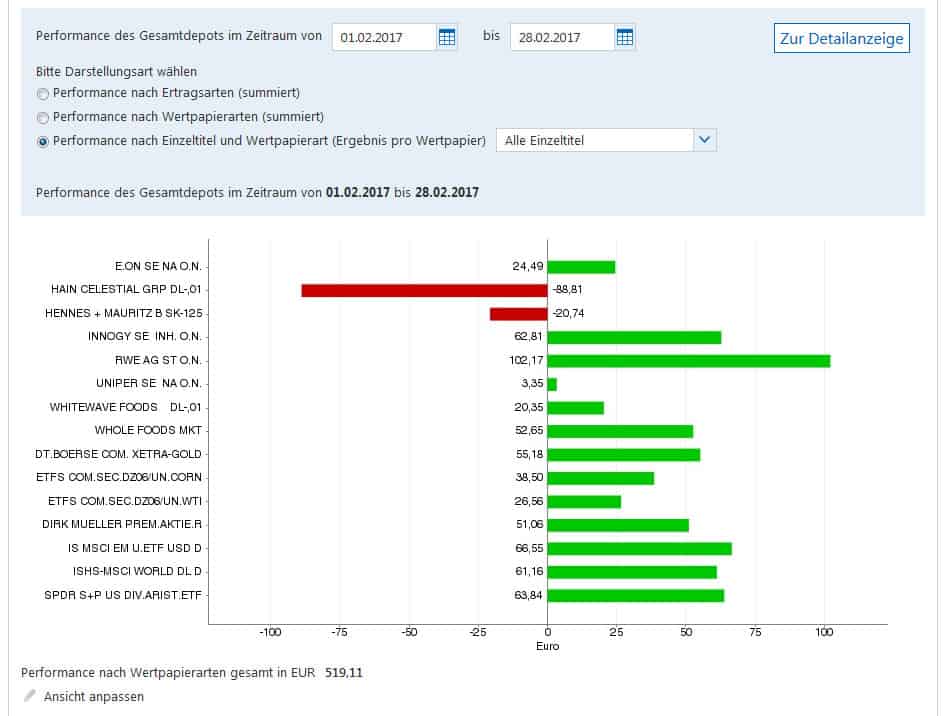Click the value 24,49
The width and height of the screenshot is (947, 716).
point(528,266)
